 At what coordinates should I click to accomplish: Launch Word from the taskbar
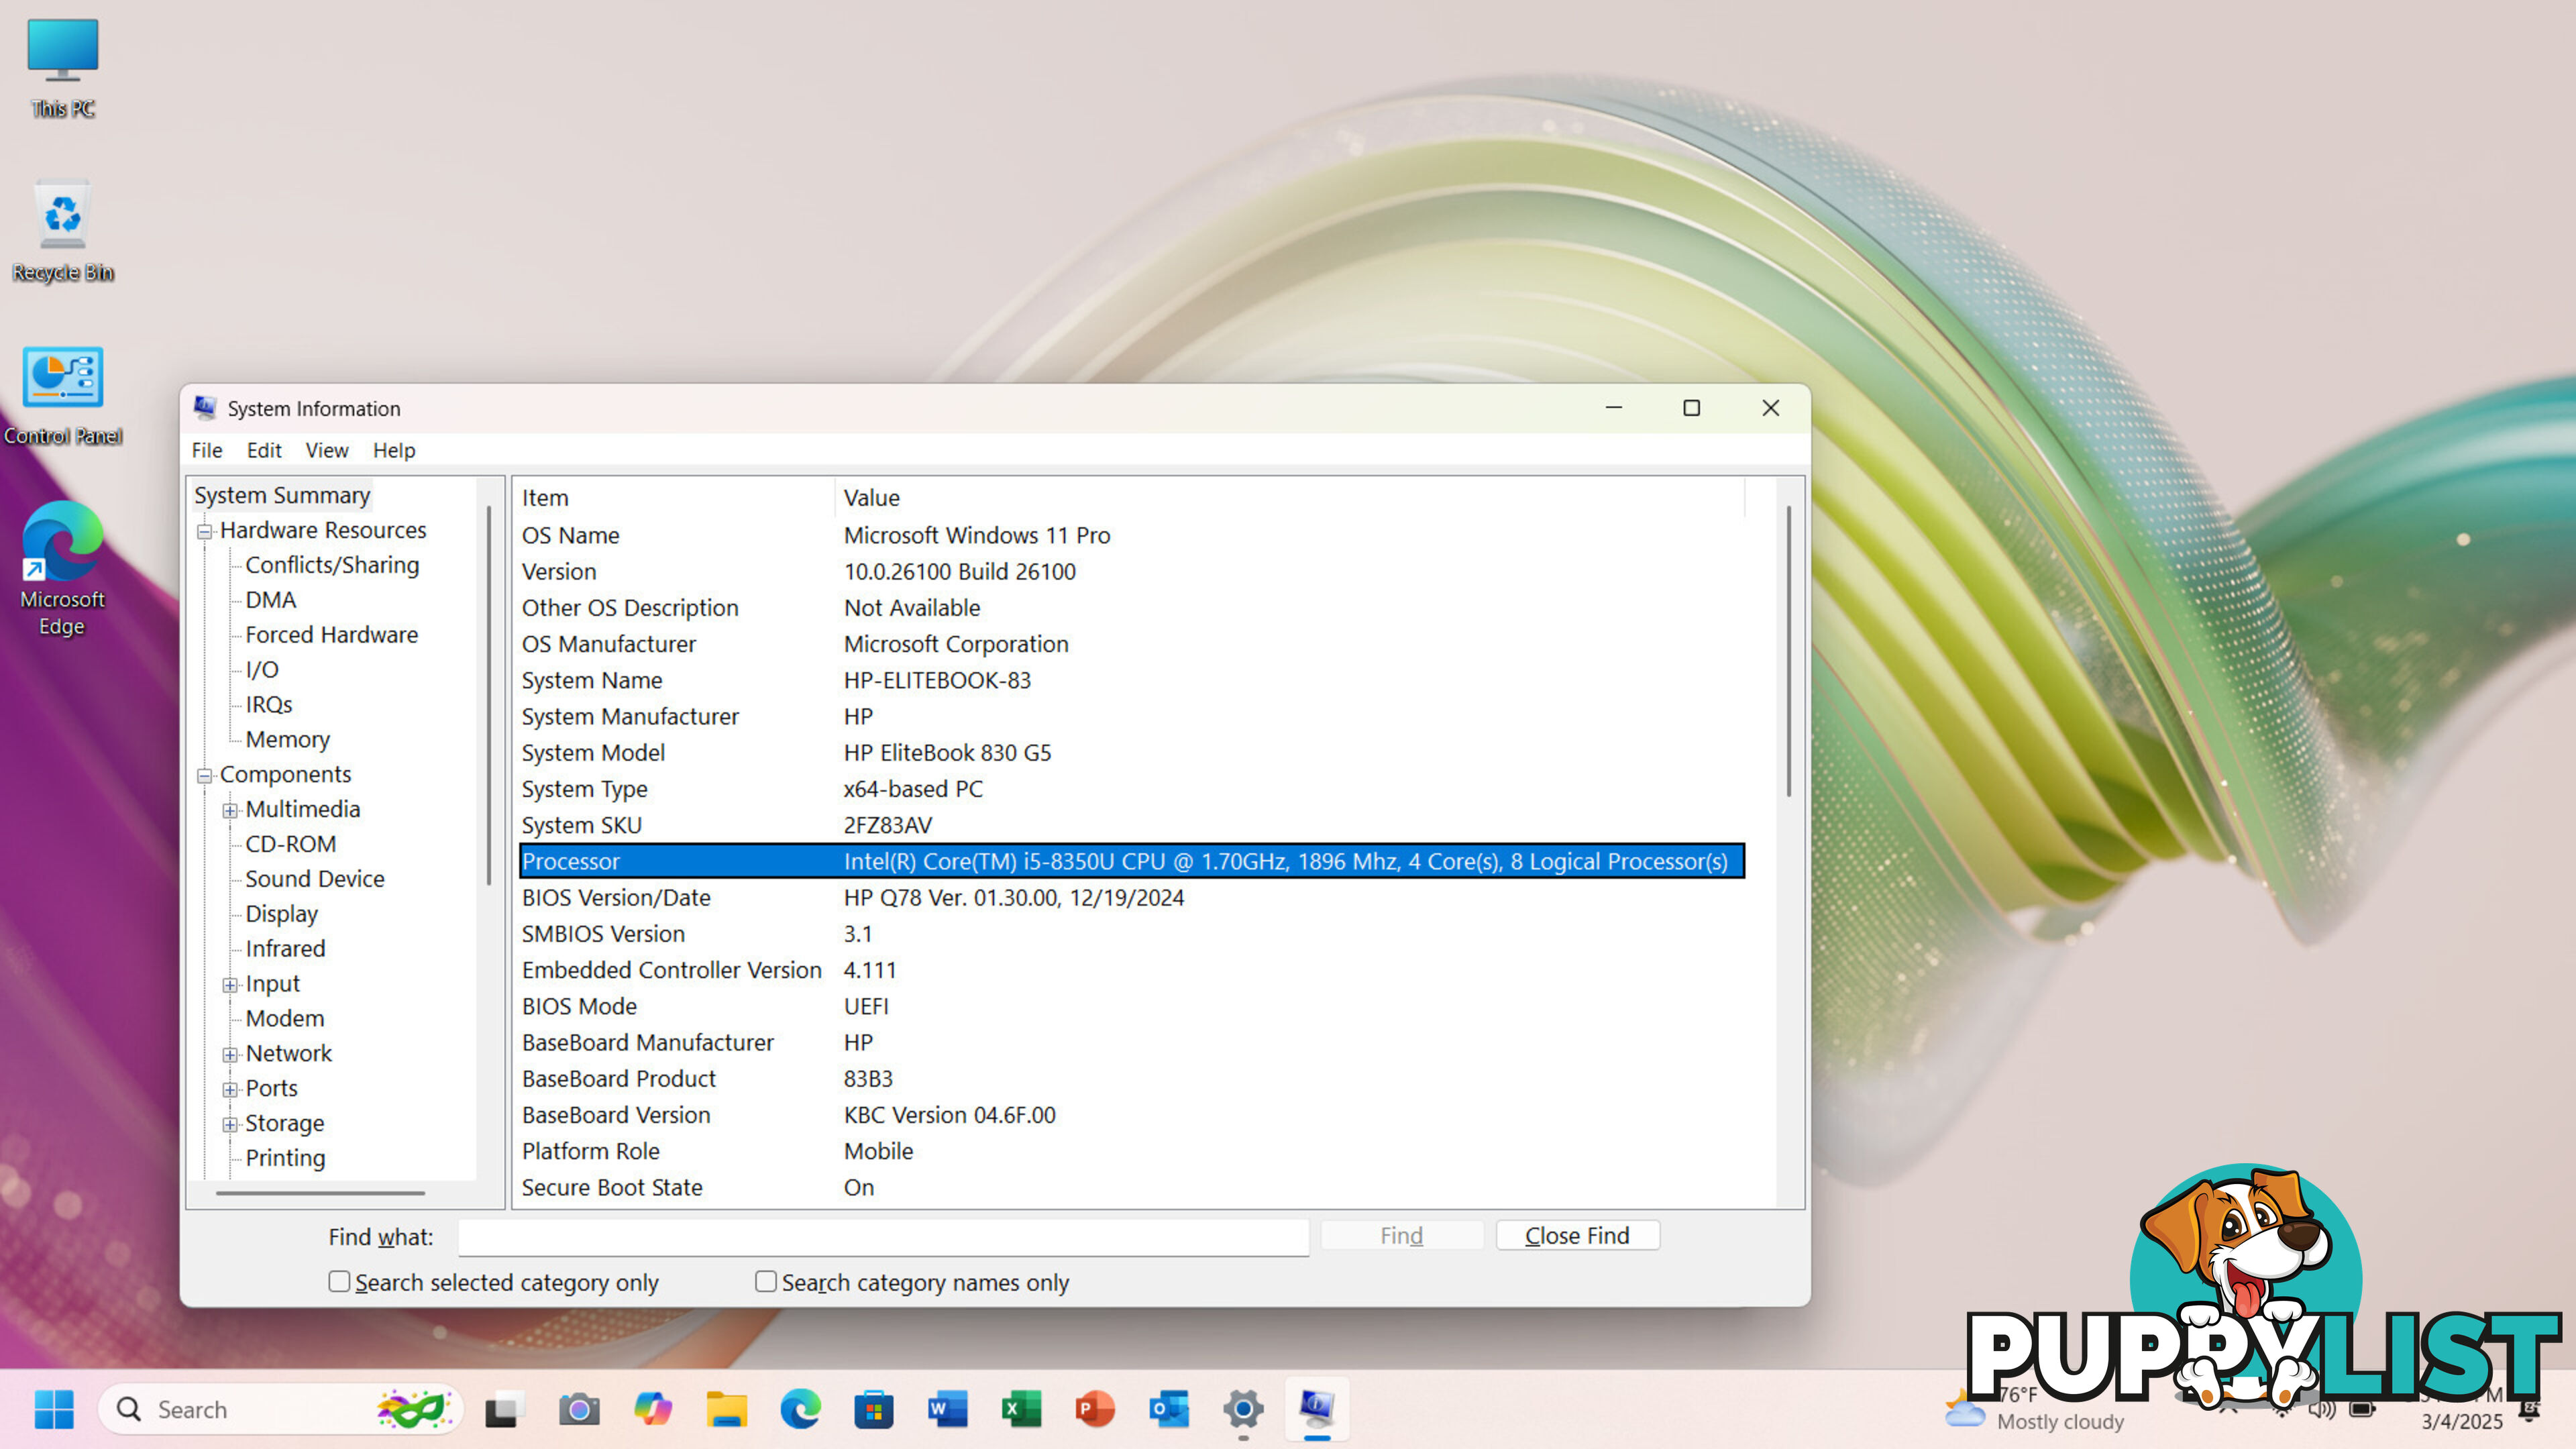[x=947, y=1409]
